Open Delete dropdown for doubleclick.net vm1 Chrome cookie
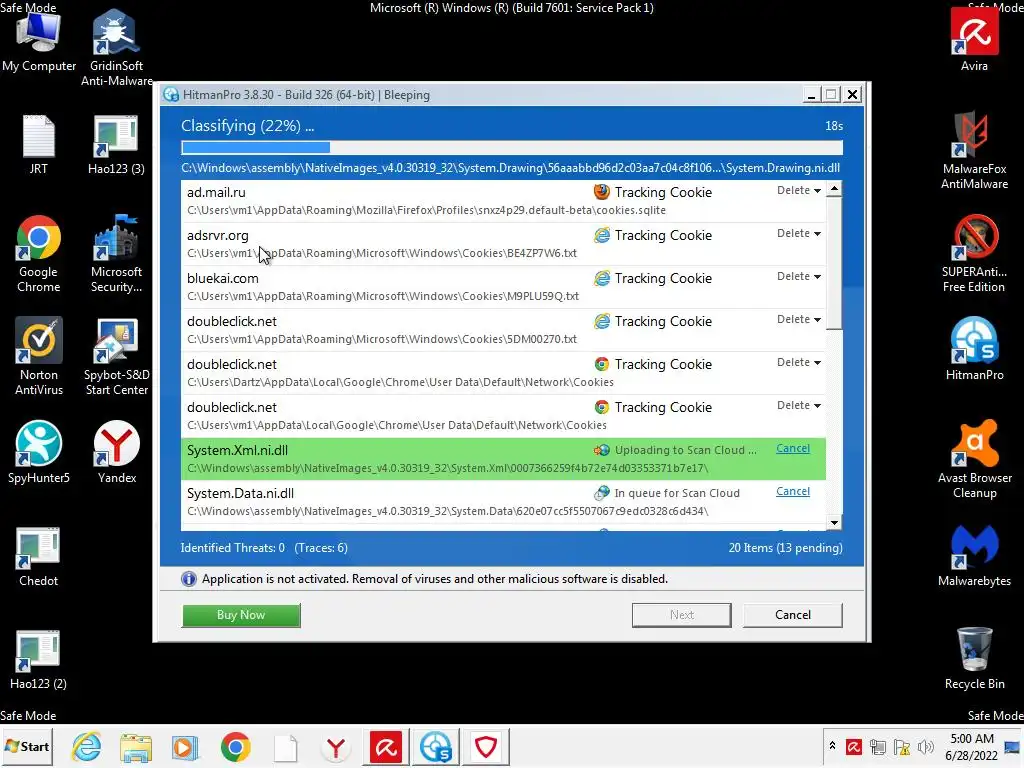Viewport: 1024px width, 768px height. pyautogui.click(x=799, y=406)
